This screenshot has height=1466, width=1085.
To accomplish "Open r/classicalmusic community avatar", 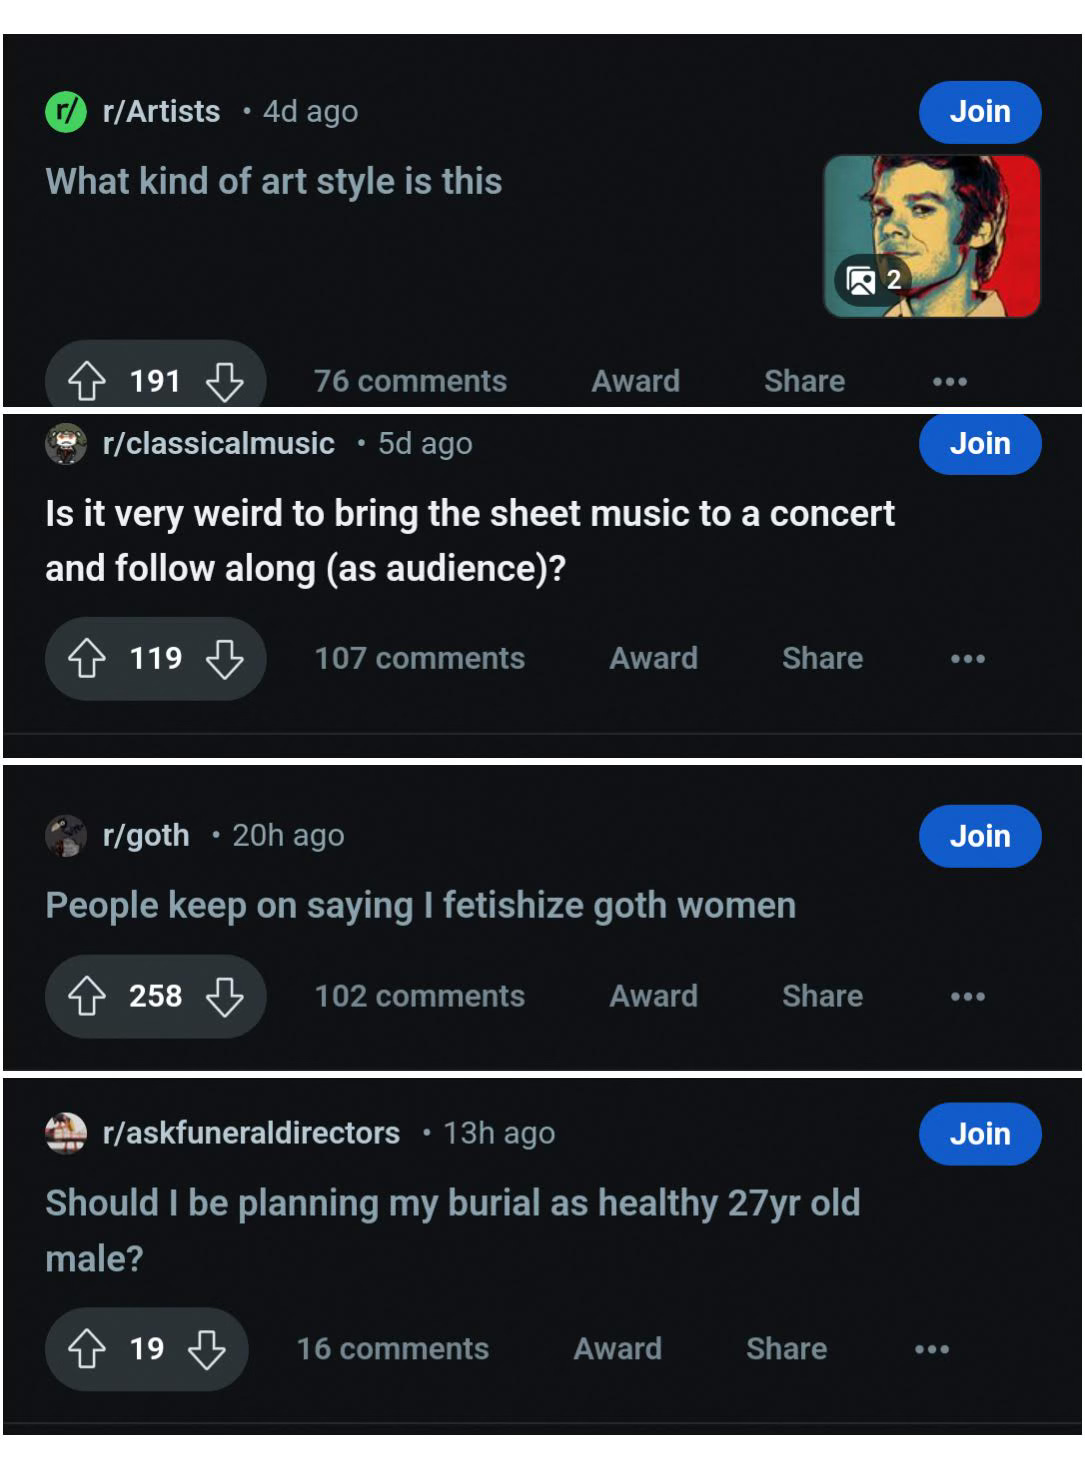I will [x=66, y=443].
